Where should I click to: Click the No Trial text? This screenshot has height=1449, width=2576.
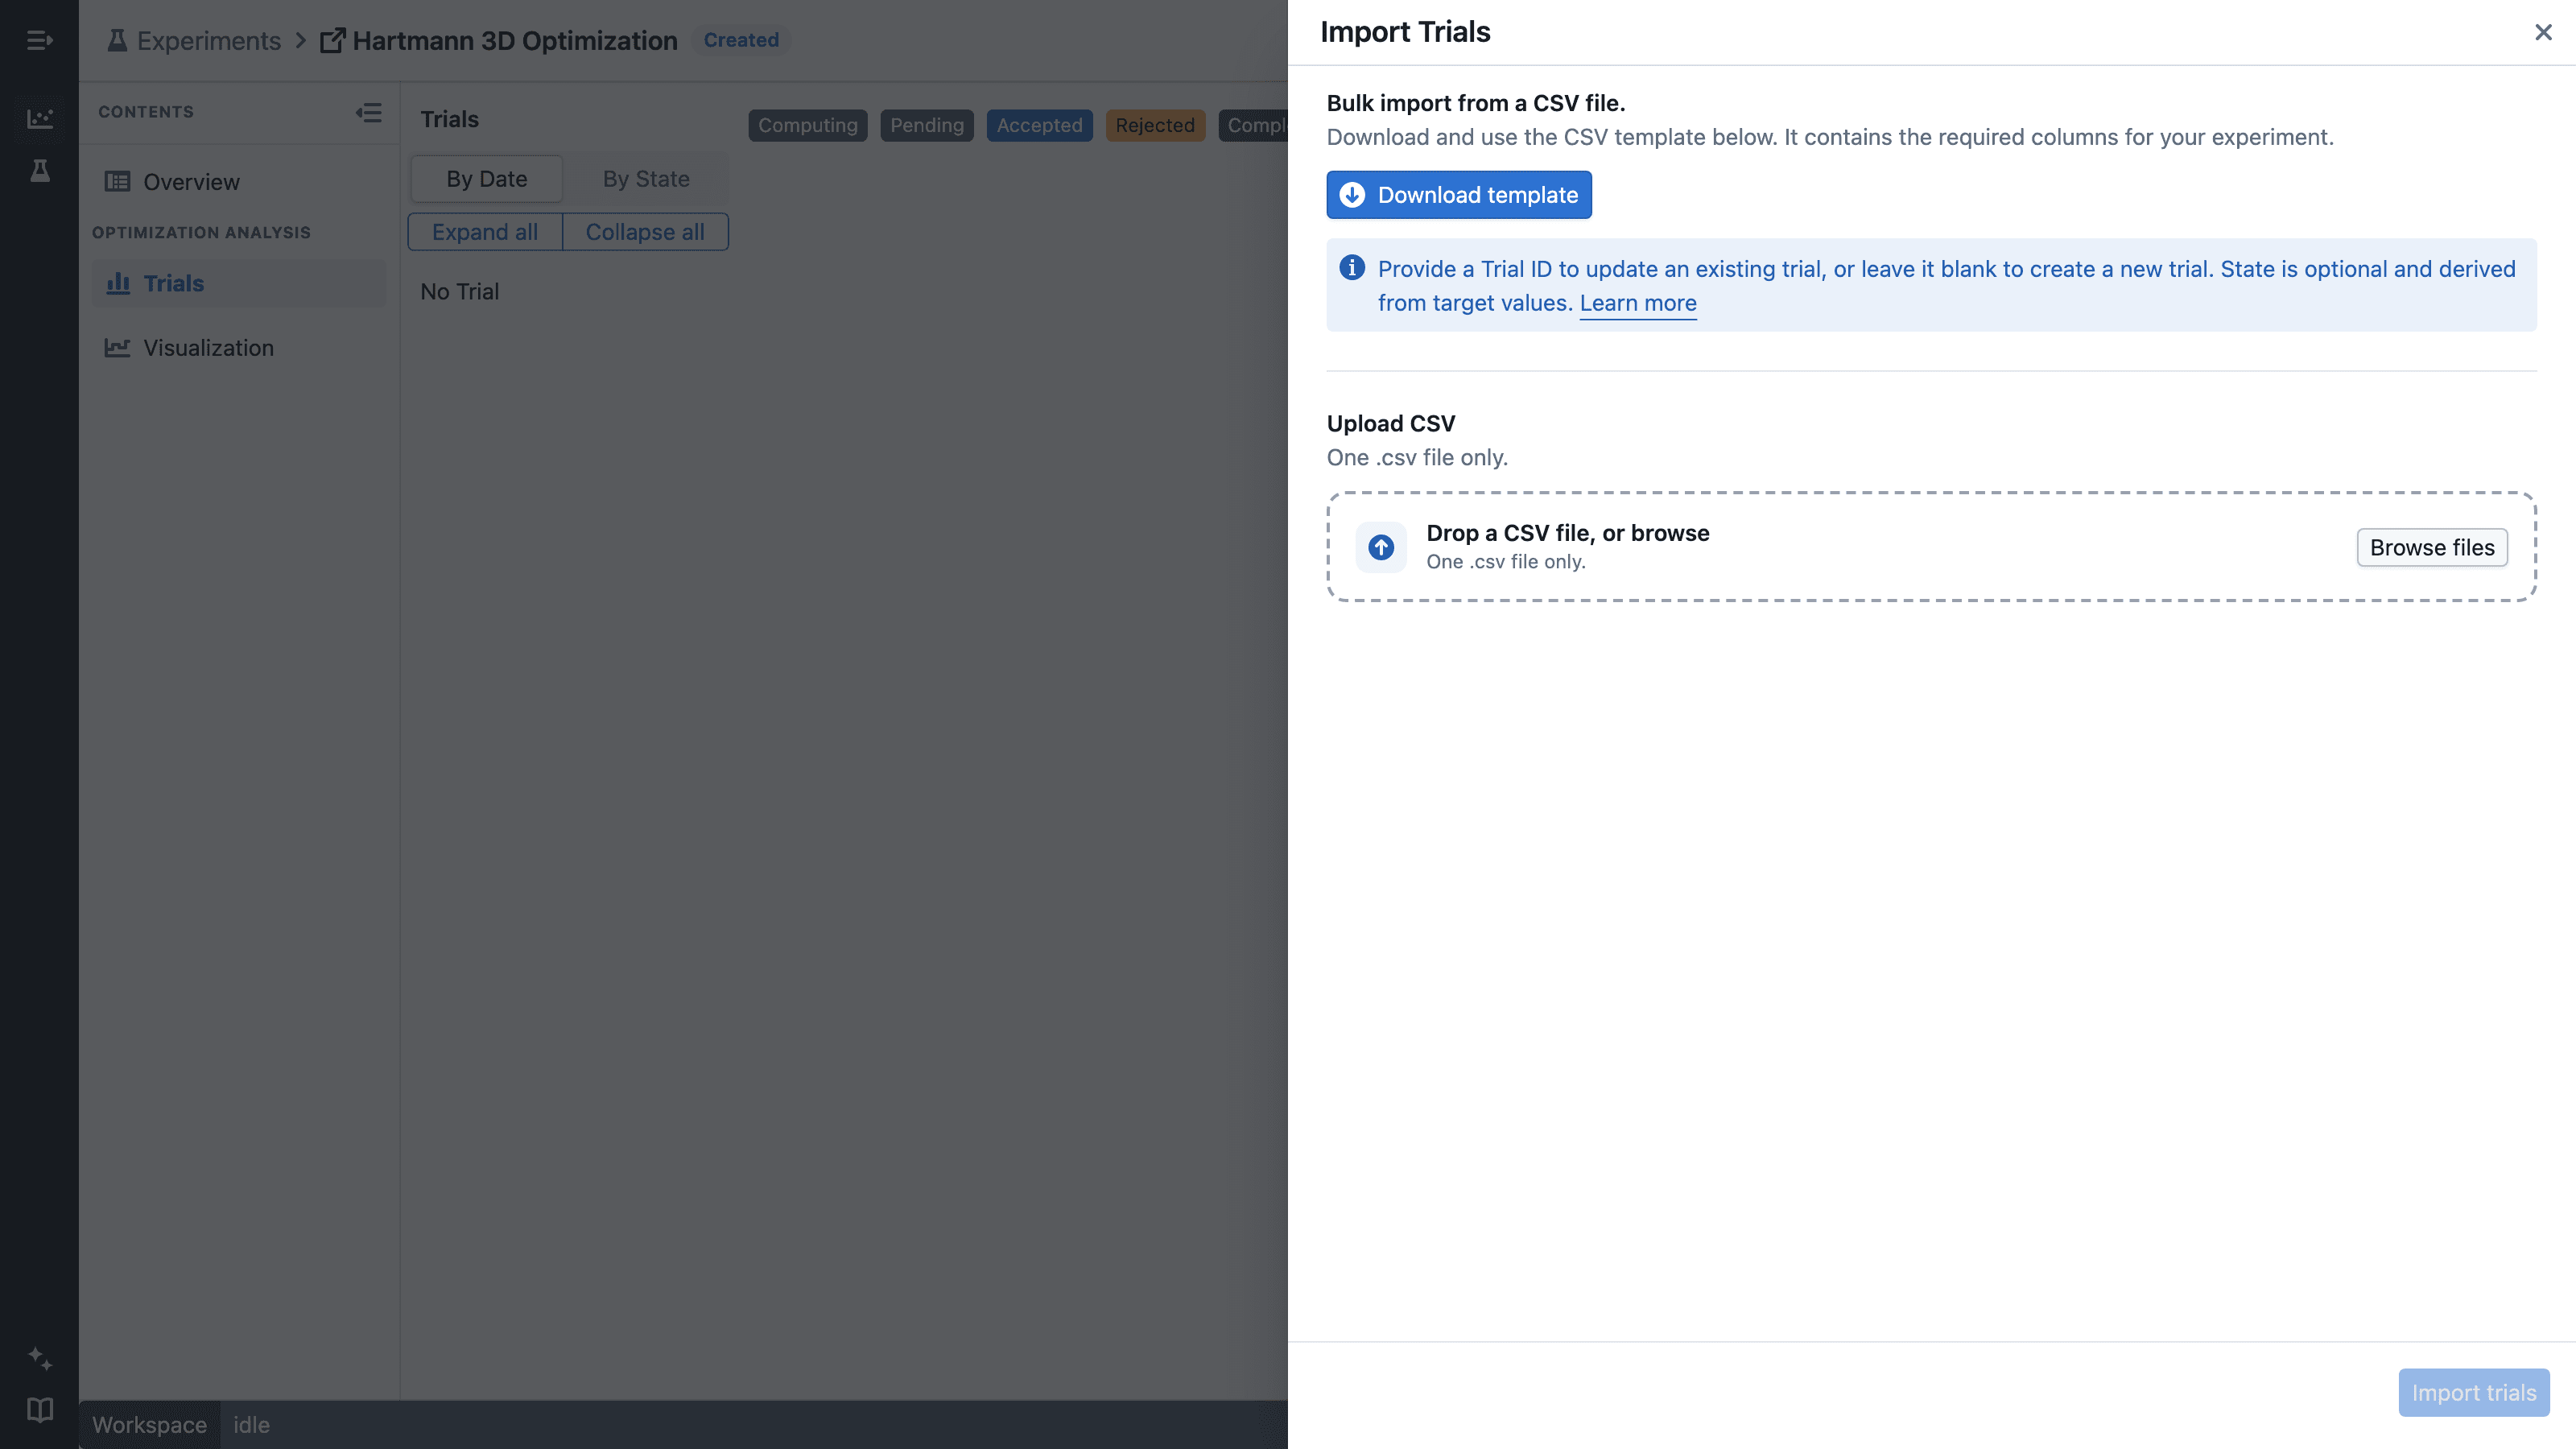pos(459,291)
